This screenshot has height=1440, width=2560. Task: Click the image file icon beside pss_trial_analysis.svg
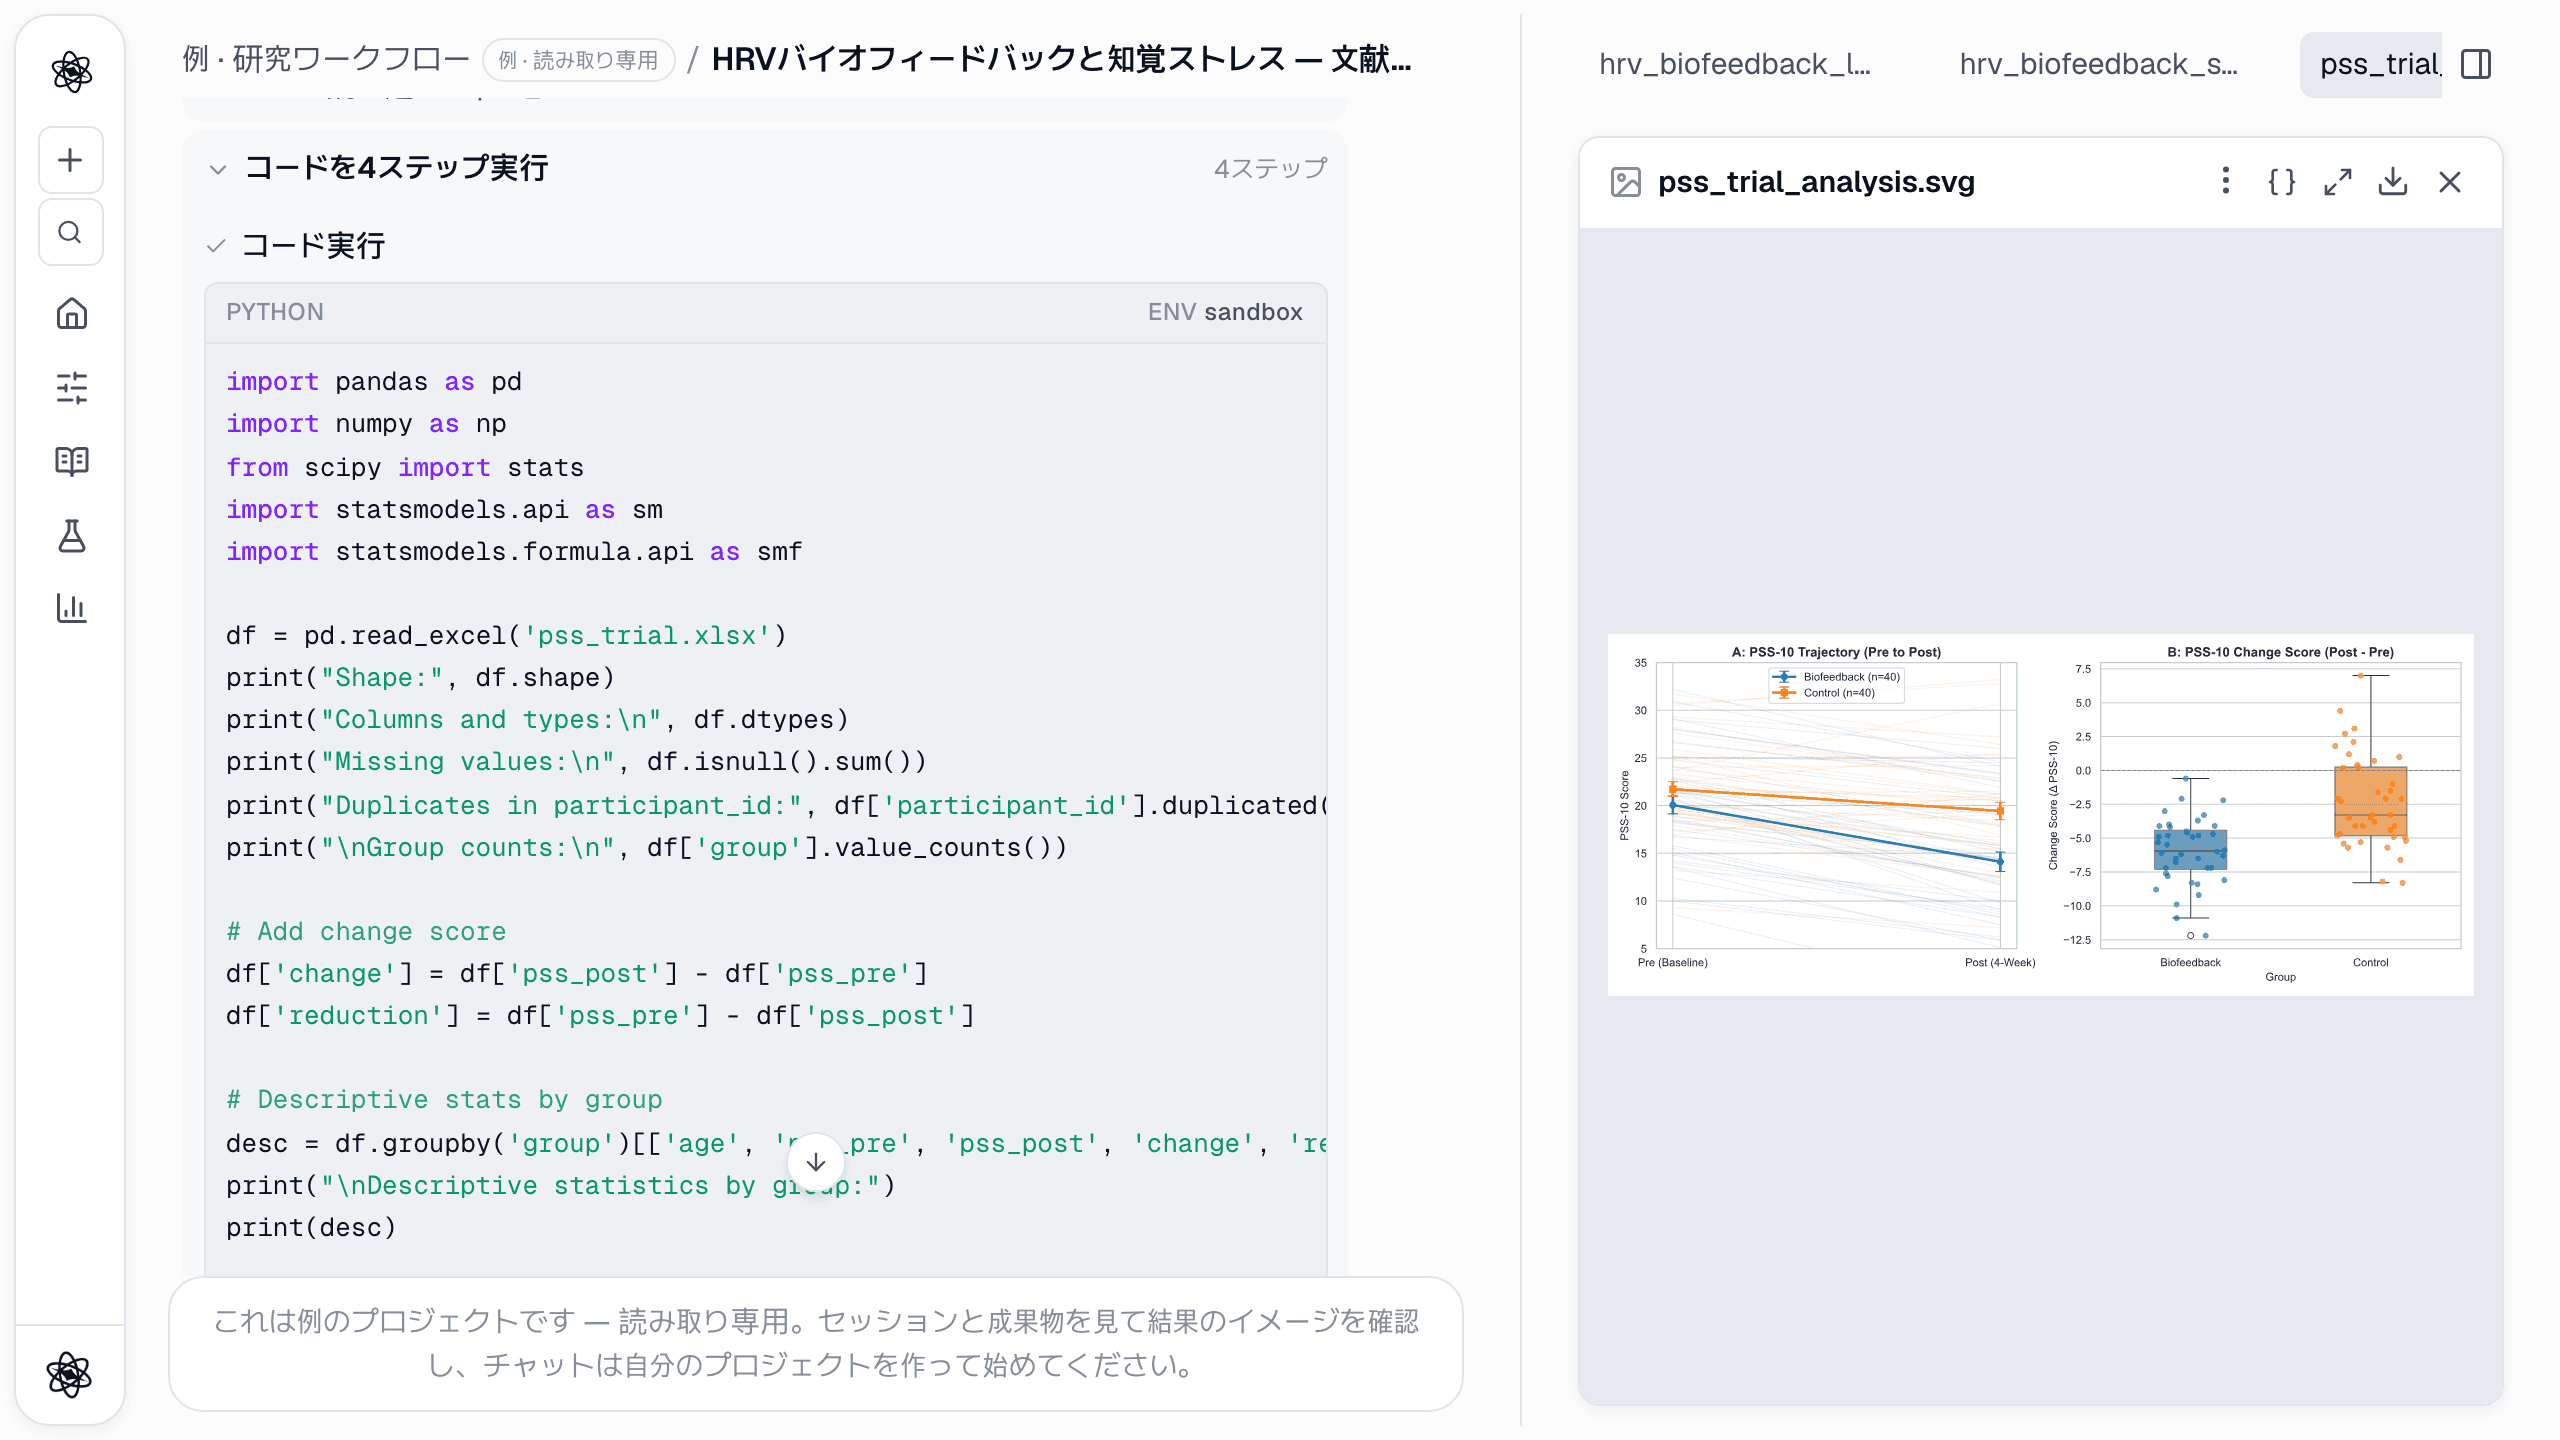pyautogui.click(x=1626, y=182)
